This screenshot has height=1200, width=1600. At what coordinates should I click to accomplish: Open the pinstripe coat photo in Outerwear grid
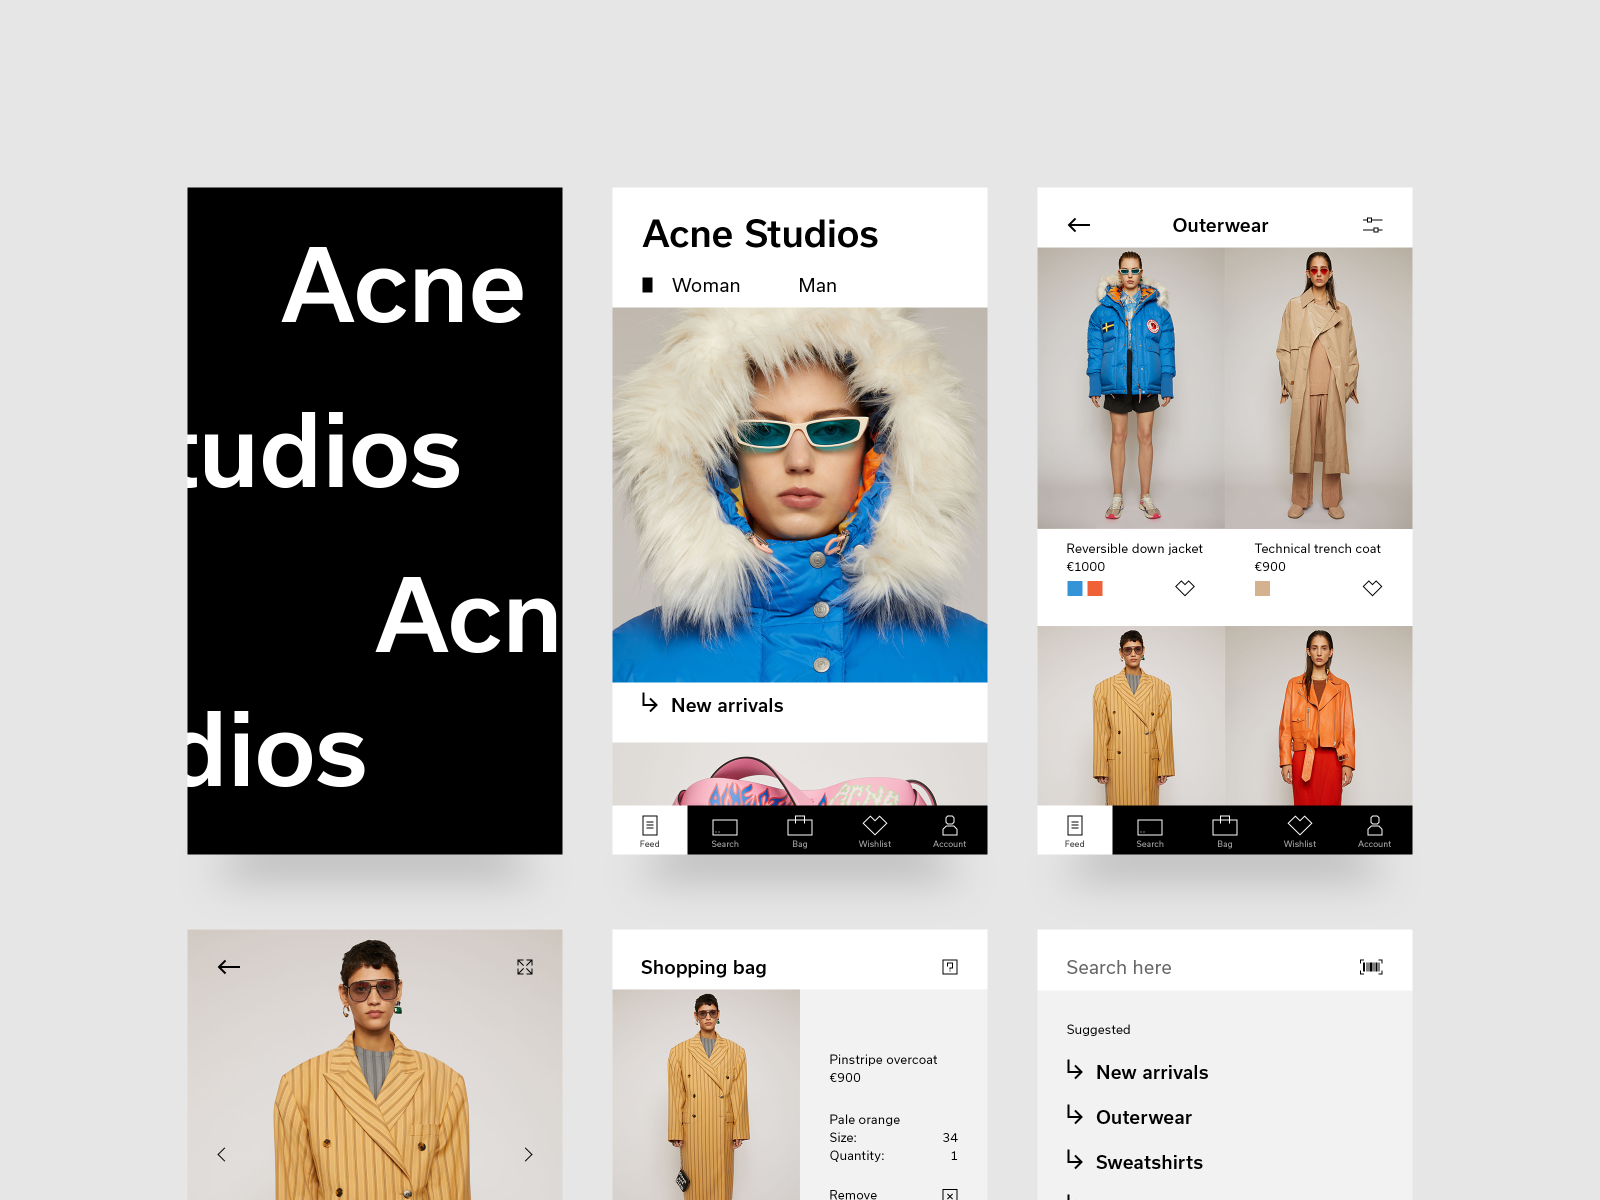(1131, 716)
